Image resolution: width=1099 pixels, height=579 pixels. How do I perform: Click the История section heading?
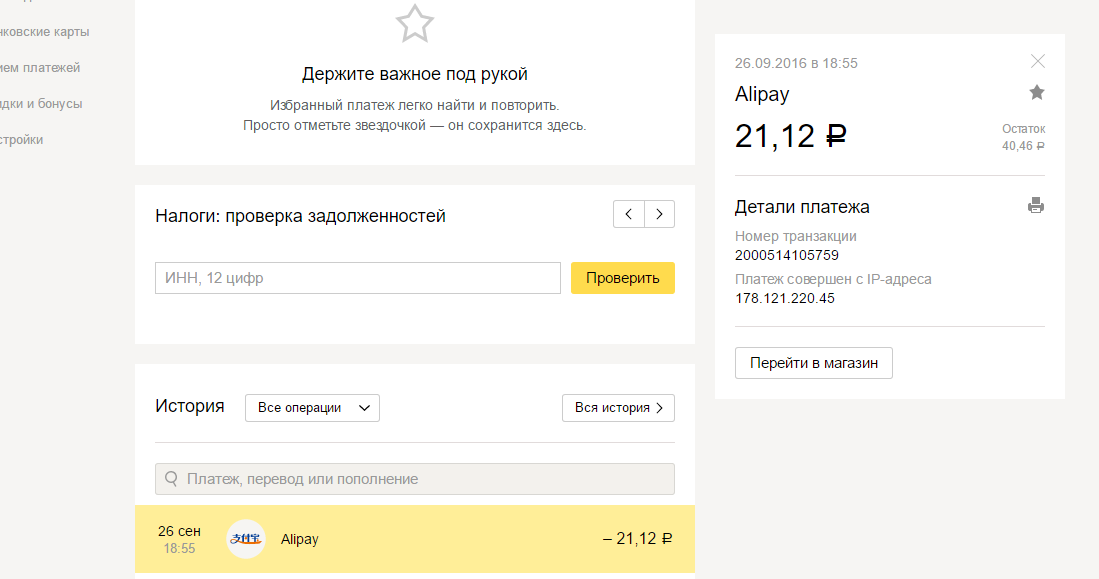pos(190,406)
